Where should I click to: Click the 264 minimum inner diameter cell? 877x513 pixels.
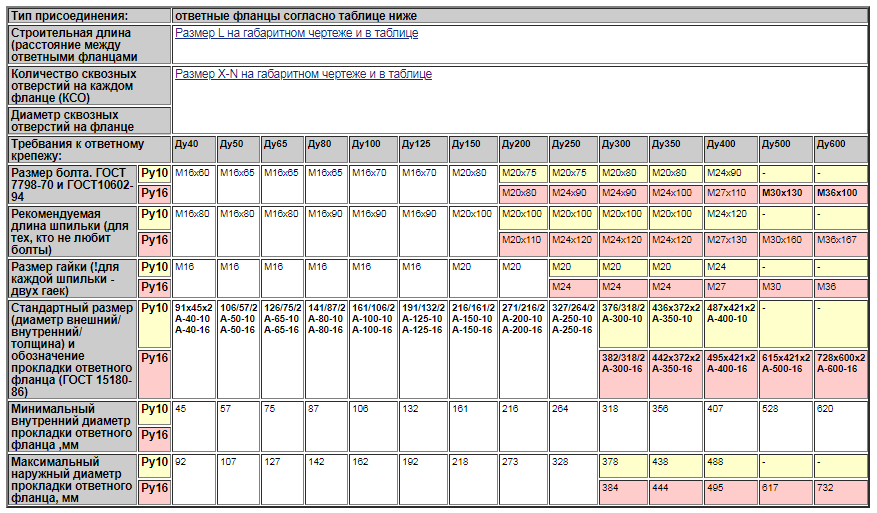click(x=573, y=426)
